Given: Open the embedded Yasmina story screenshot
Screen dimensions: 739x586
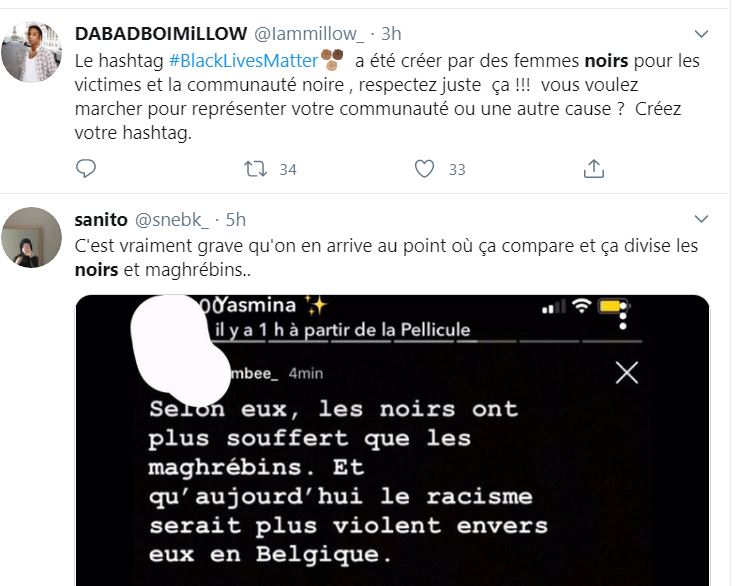Looking at the screenshot, I should [x=392, y=440].
